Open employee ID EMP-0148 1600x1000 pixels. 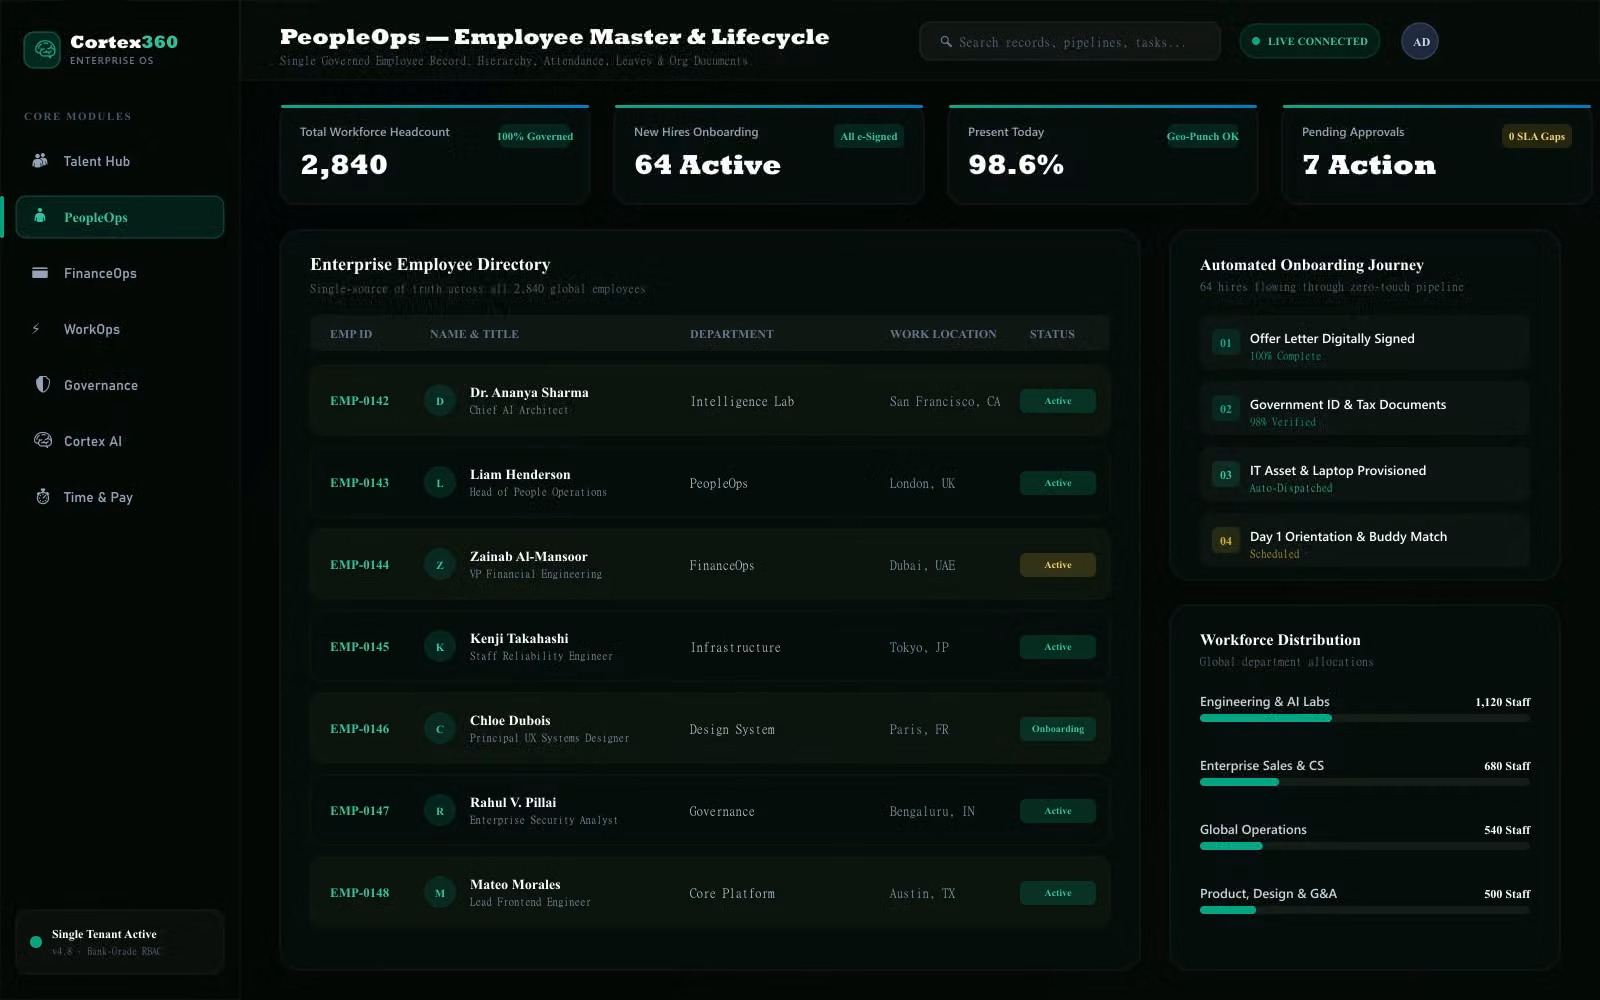click(360, 893)
